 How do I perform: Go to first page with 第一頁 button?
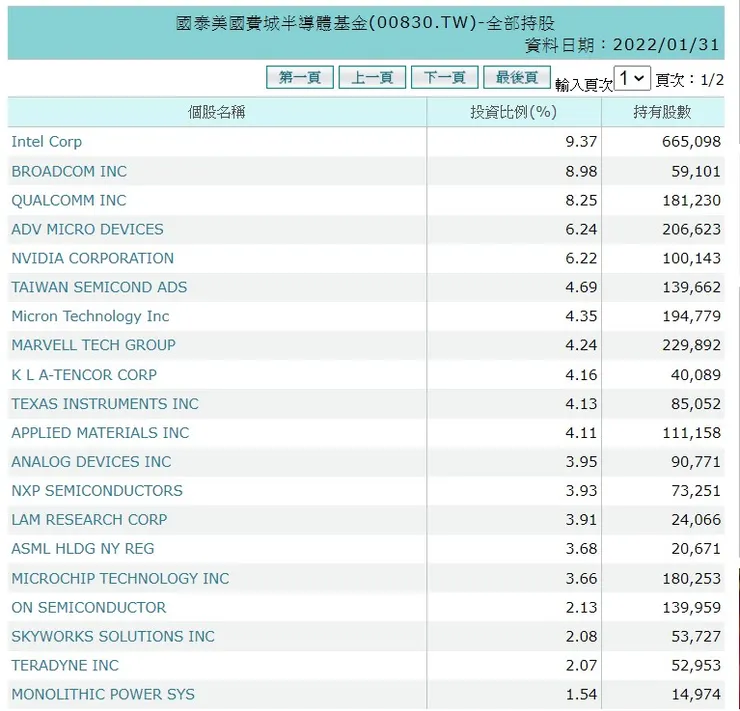tap(300, 77)
